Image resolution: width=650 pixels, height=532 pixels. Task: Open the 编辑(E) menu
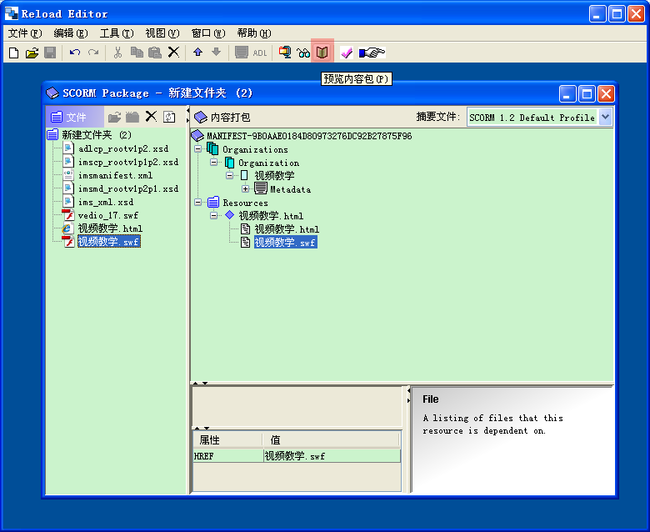(71, 33)
